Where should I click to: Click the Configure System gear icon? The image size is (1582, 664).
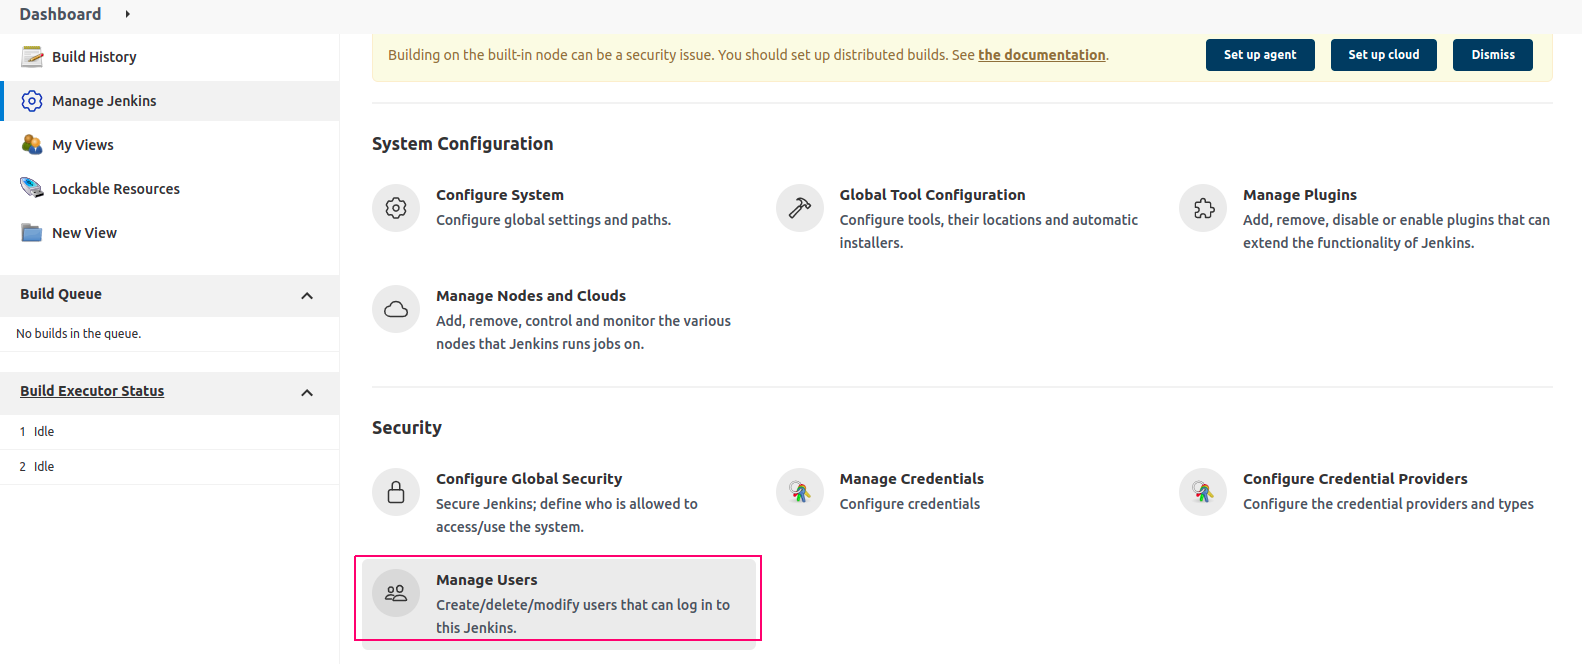[x=396, y=208]
